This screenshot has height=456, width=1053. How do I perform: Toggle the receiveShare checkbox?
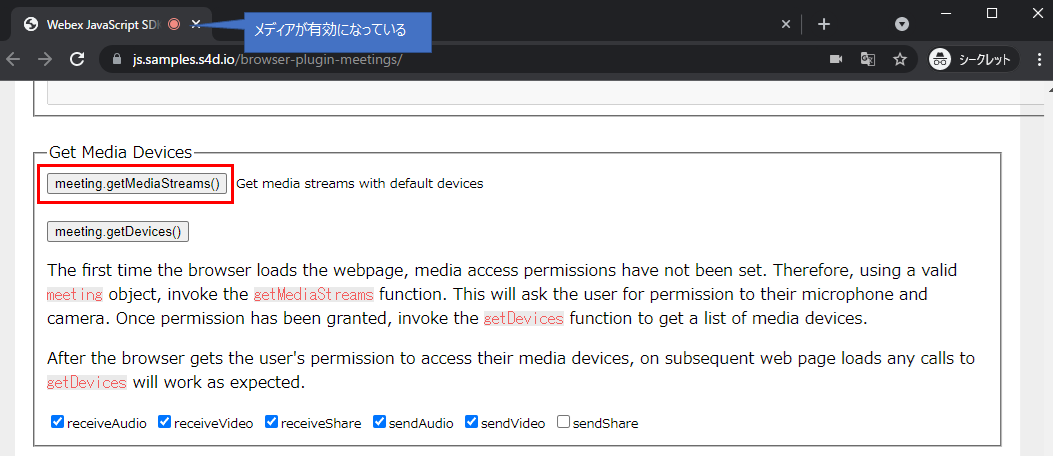tap(272, 422)
